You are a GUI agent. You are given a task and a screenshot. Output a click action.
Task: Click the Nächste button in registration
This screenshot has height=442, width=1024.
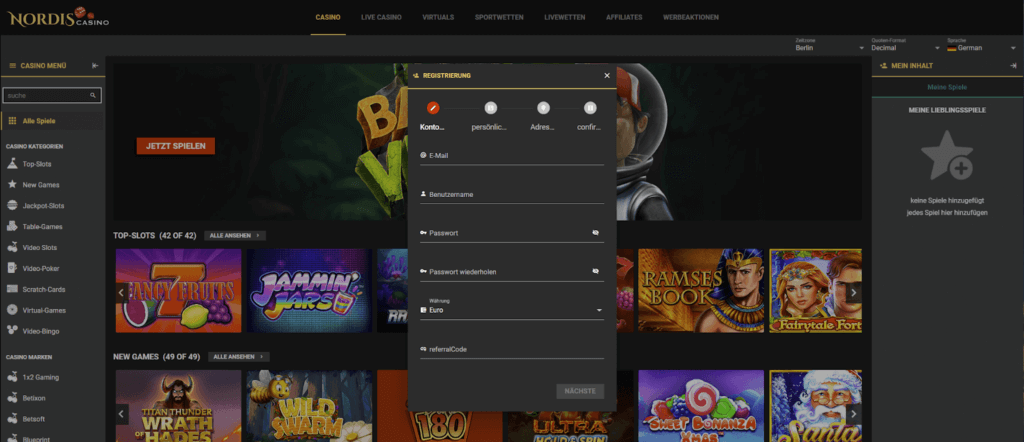(580, 391)
